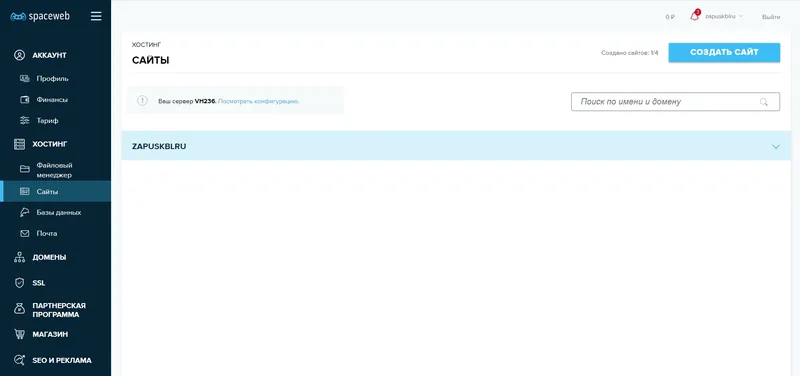The width and height of the screenshot is (800, 376).
Task: Click the Профиль card icon
Action: [x=24, y=79]
